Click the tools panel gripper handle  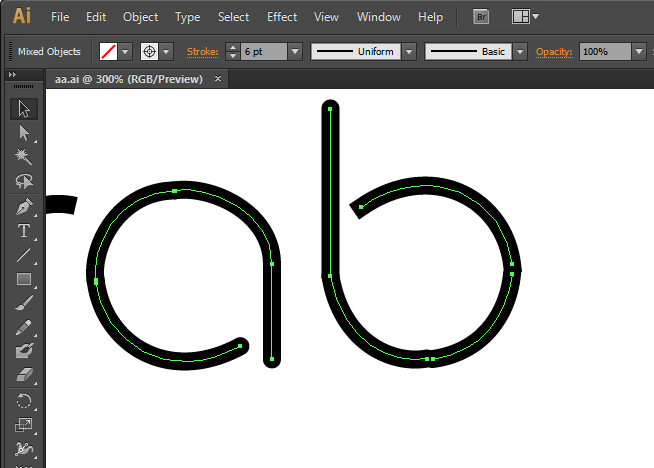[x=24, y=86]
